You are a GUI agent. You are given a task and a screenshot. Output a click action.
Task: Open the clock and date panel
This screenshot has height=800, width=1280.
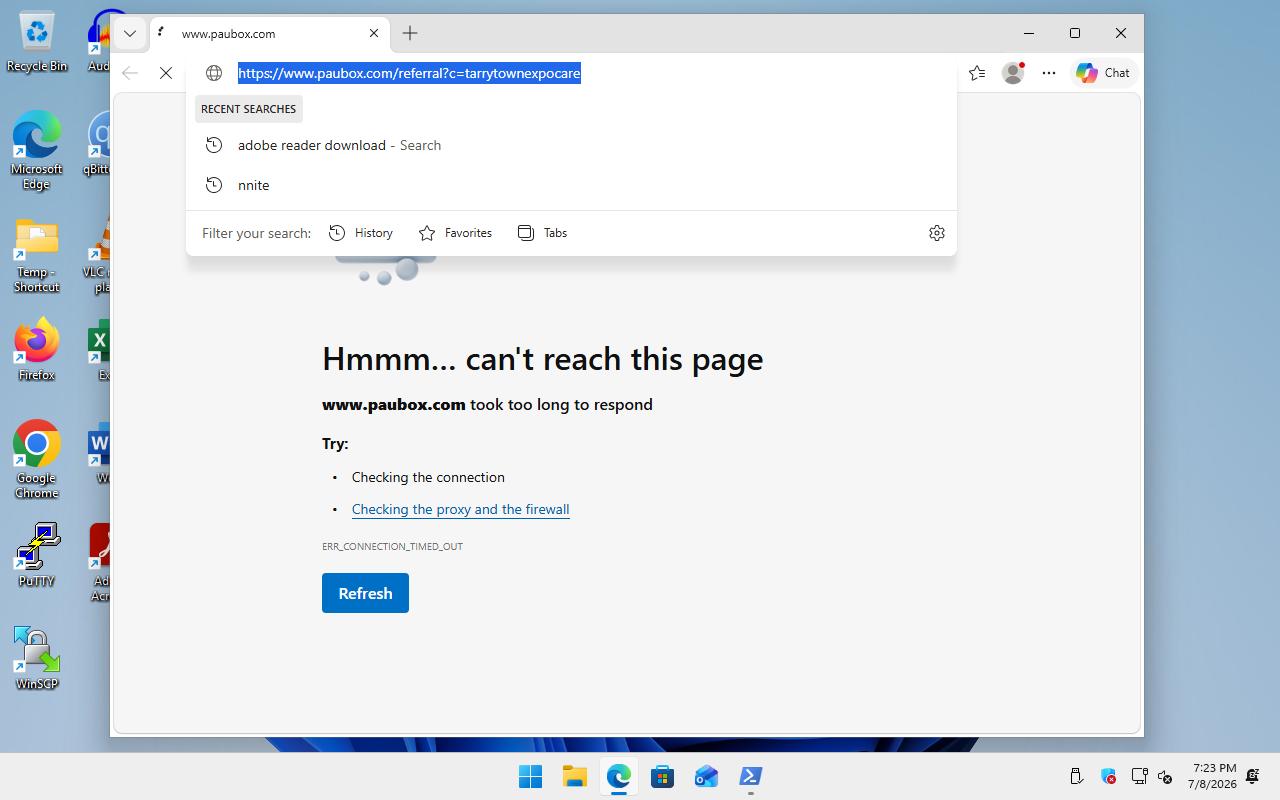pyautogui.click(x=1212, y=776)
